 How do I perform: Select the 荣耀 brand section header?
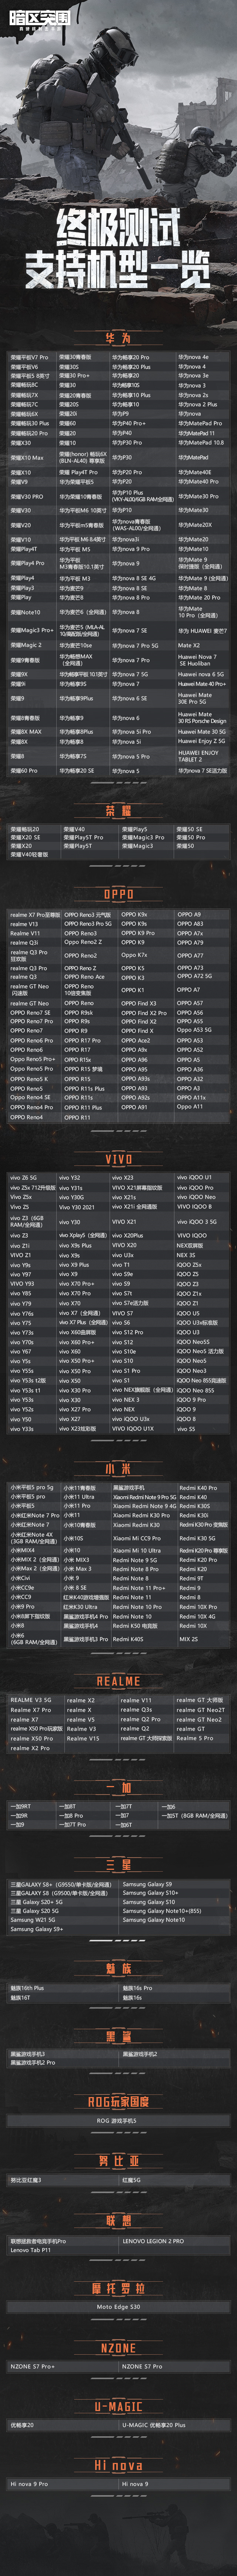(x=118, y=810)
